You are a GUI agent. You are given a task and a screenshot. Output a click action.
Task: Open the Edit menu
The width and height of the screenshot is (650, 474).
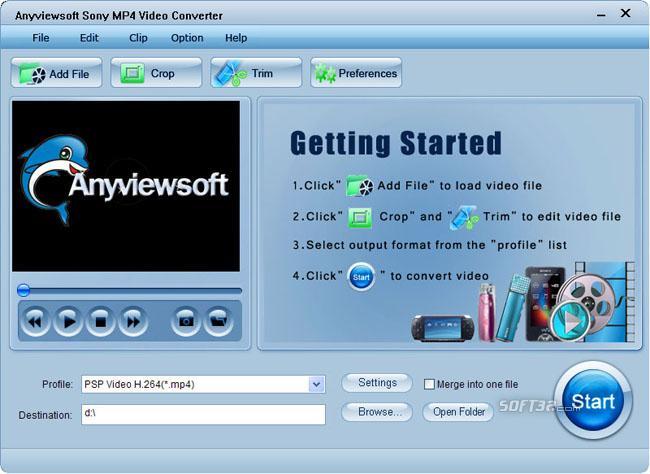(89, 38)
